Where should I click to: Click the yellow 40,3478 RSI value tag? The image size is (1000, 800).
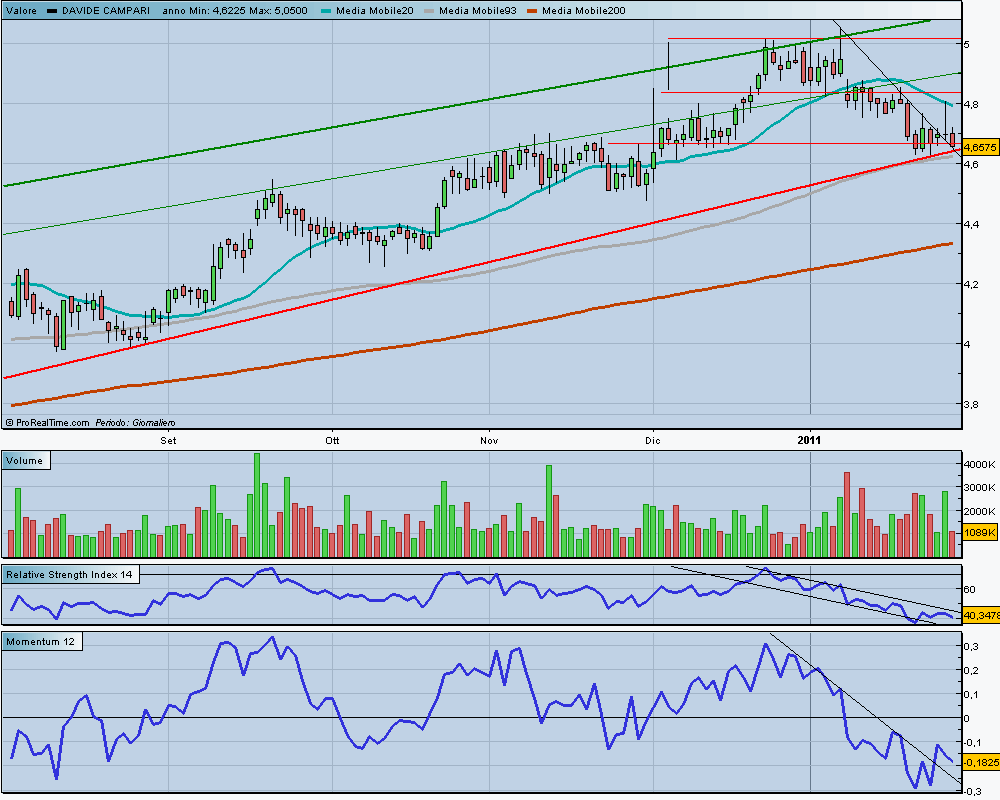[x=981, y=616]
